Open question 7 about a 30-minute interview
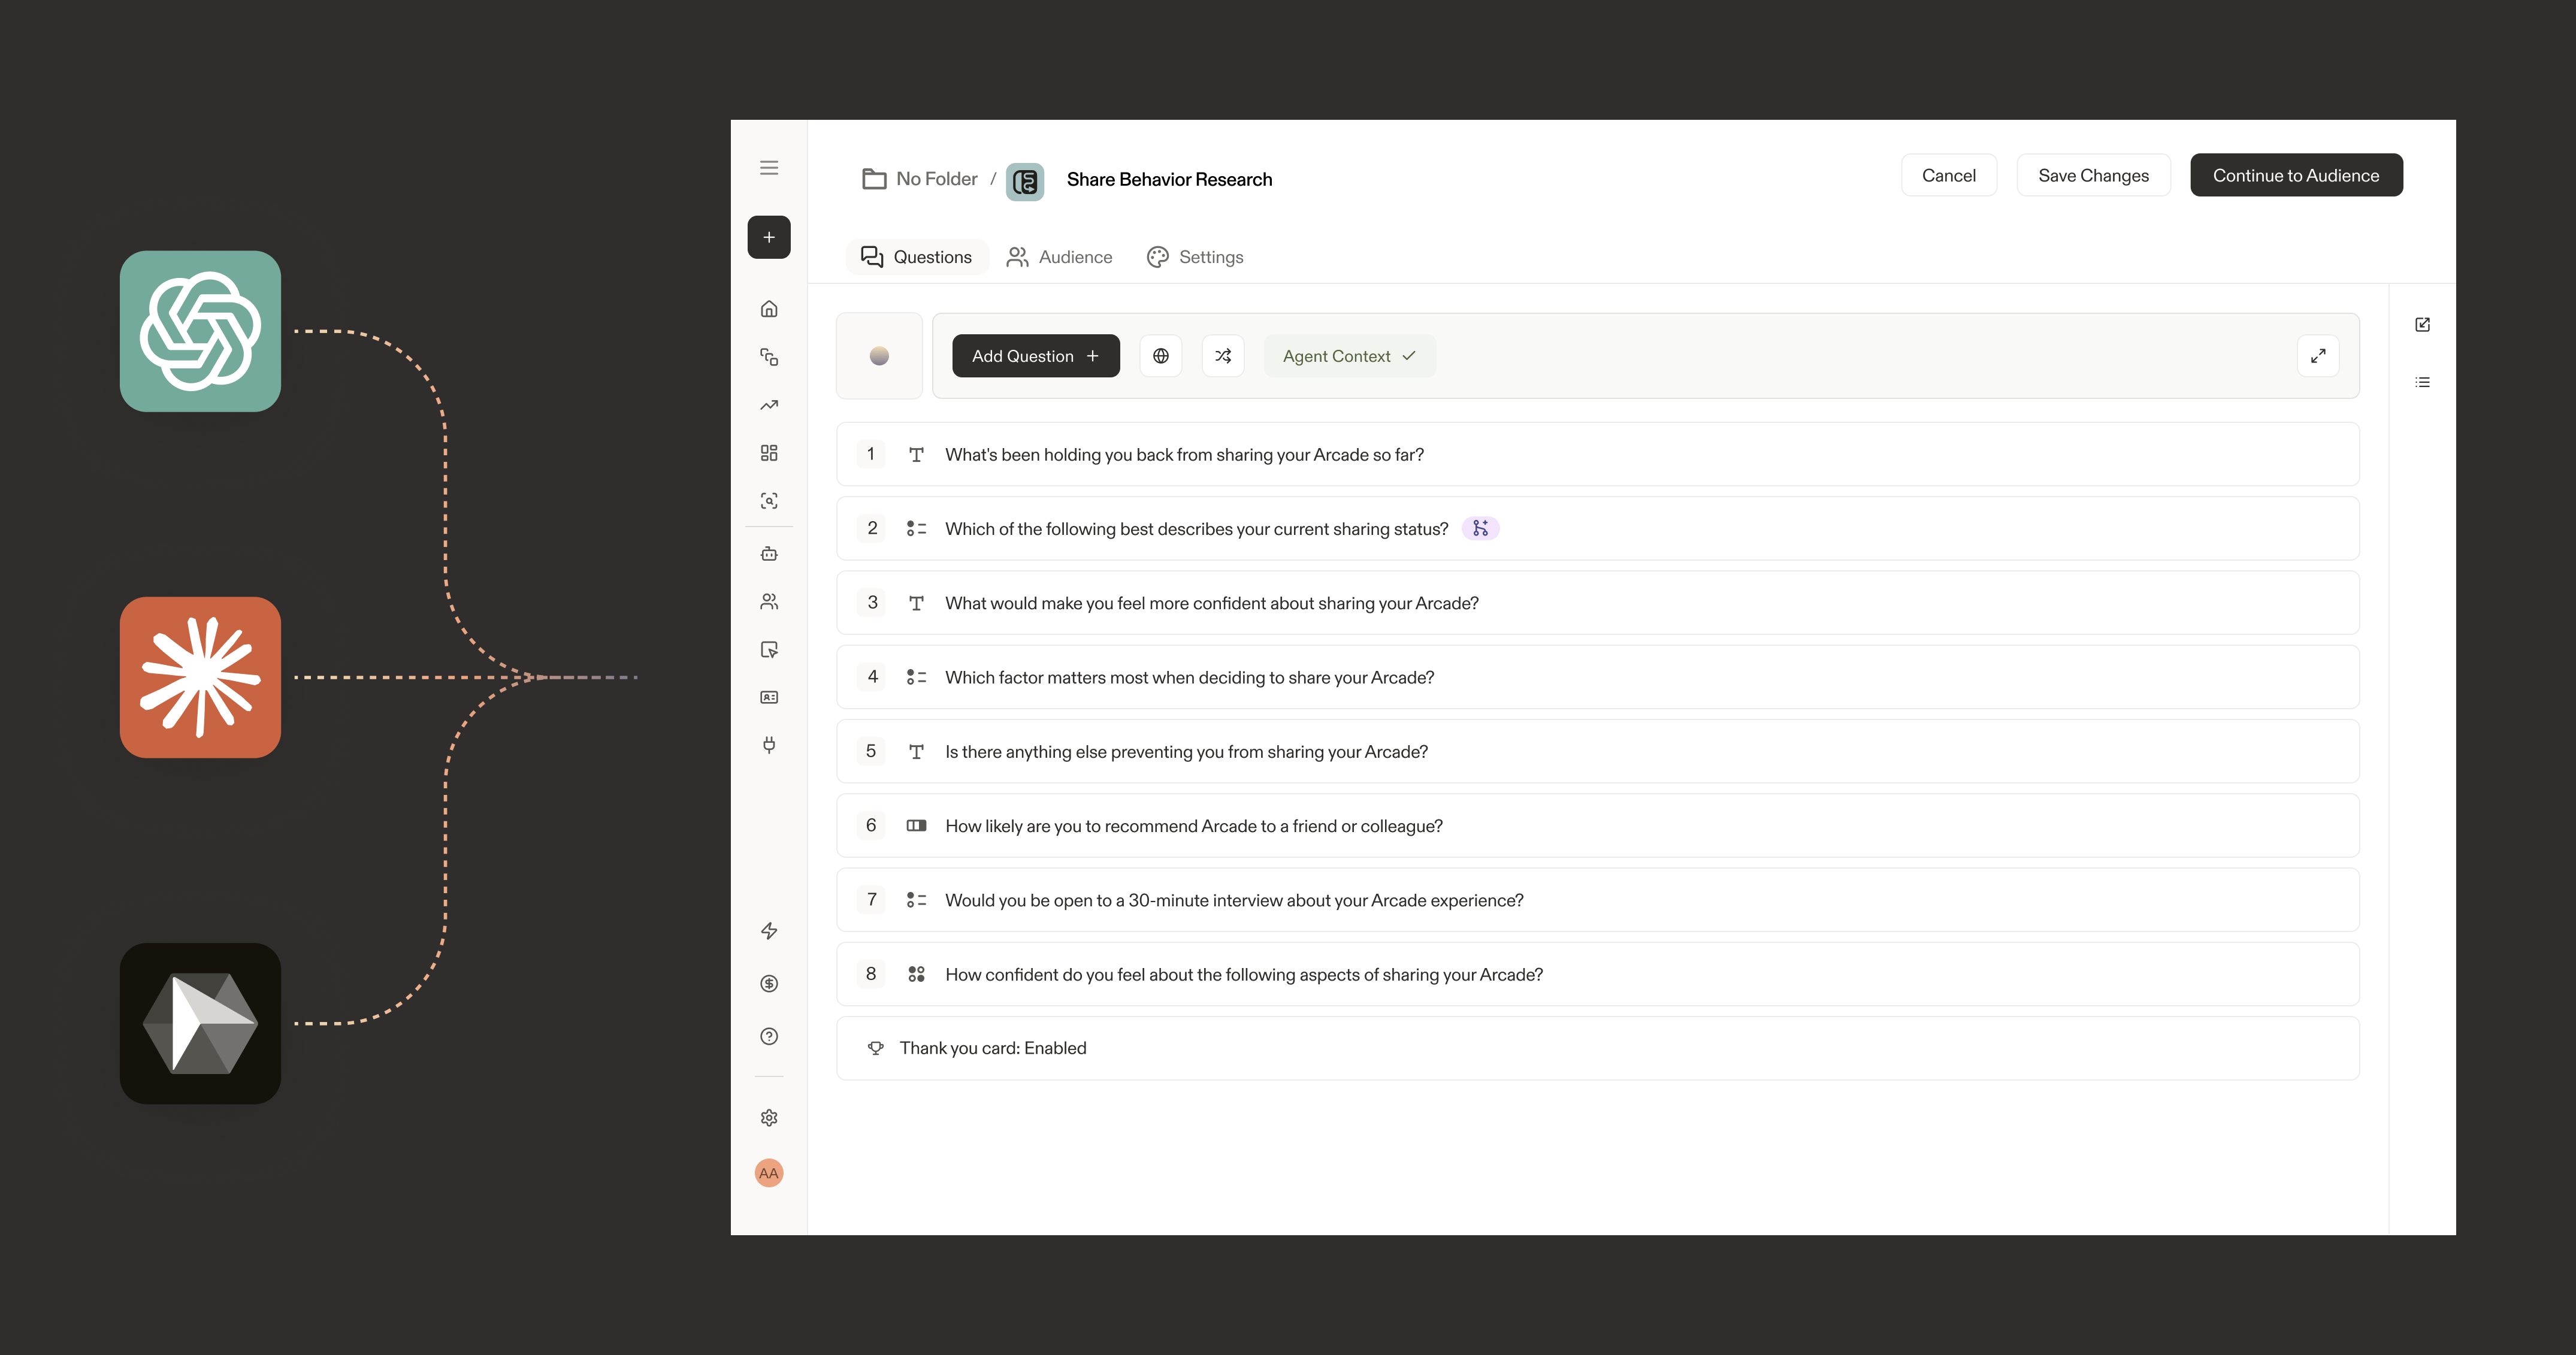This screenshot has width=2576, height=1355. coord(1598,900)
